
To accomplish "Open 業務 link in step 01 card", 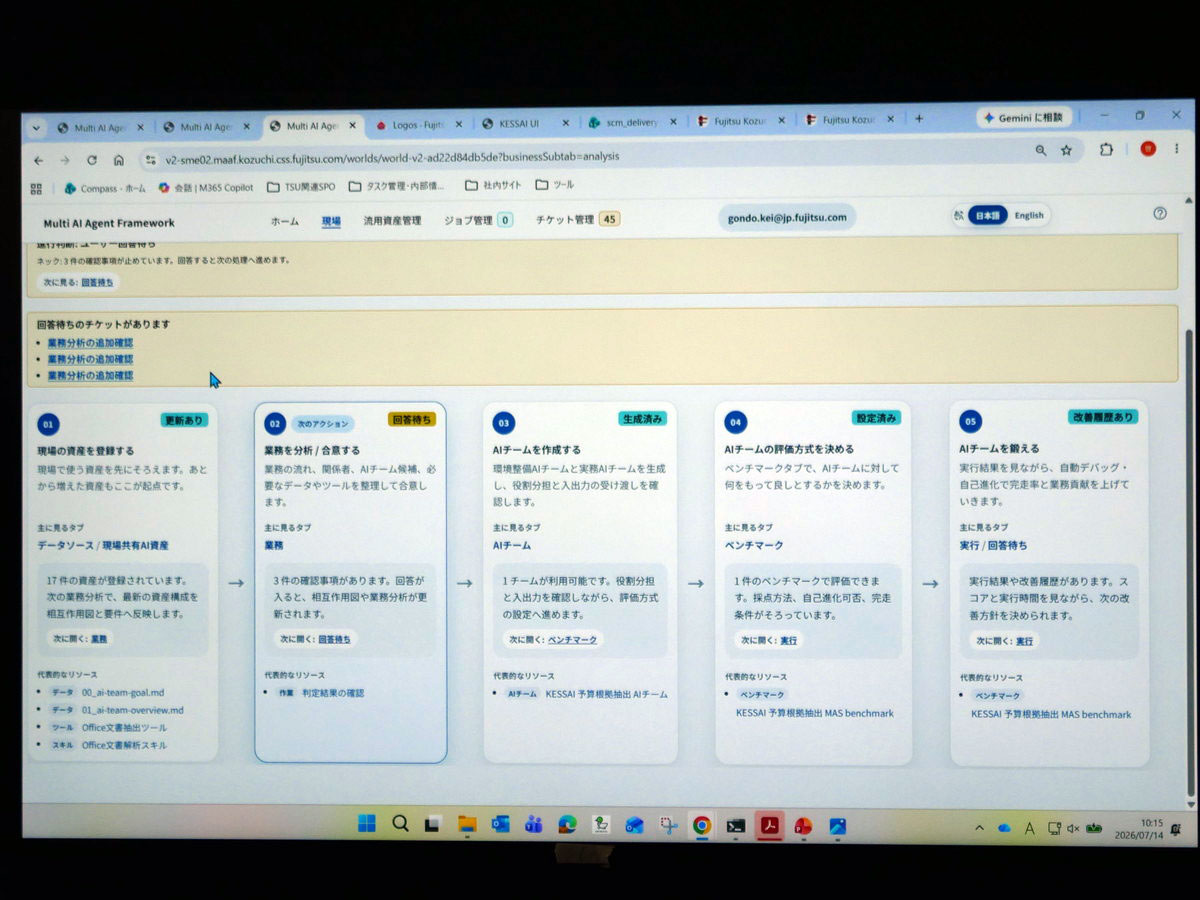I will click(x=99, y=638).
